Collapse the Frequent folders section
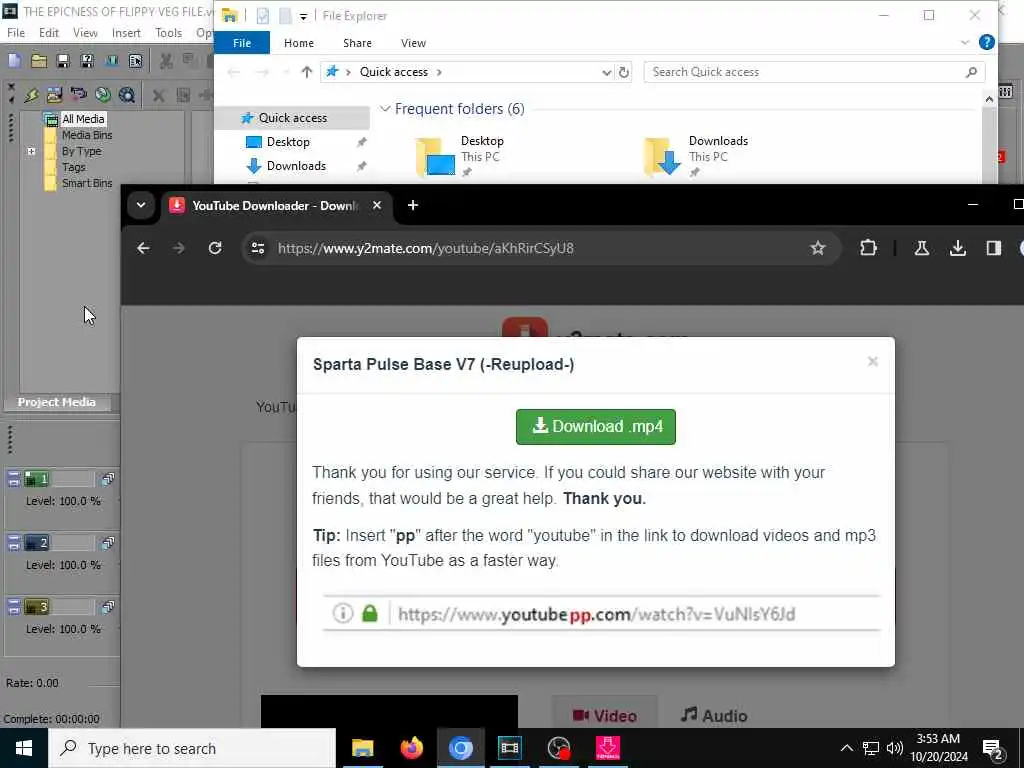The height and width of the screenshot is (768, 1024). (385, 109)
